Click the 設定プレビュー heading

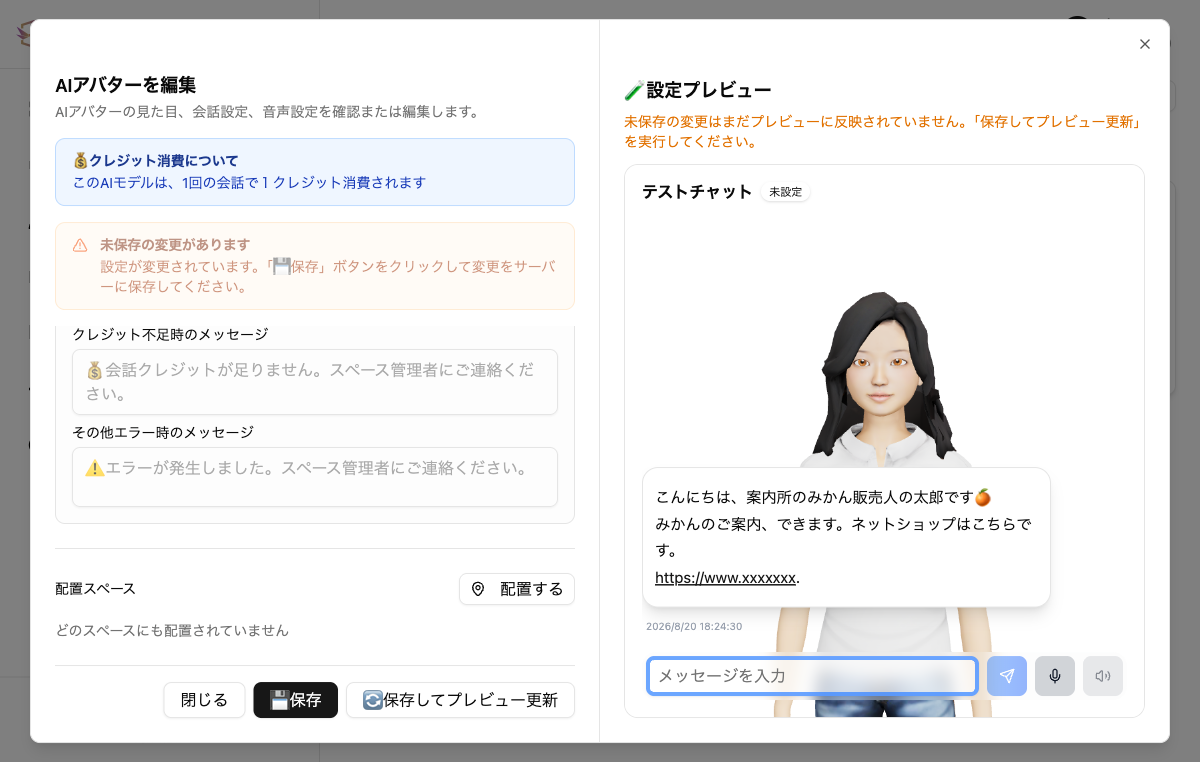tap(698, 90)
